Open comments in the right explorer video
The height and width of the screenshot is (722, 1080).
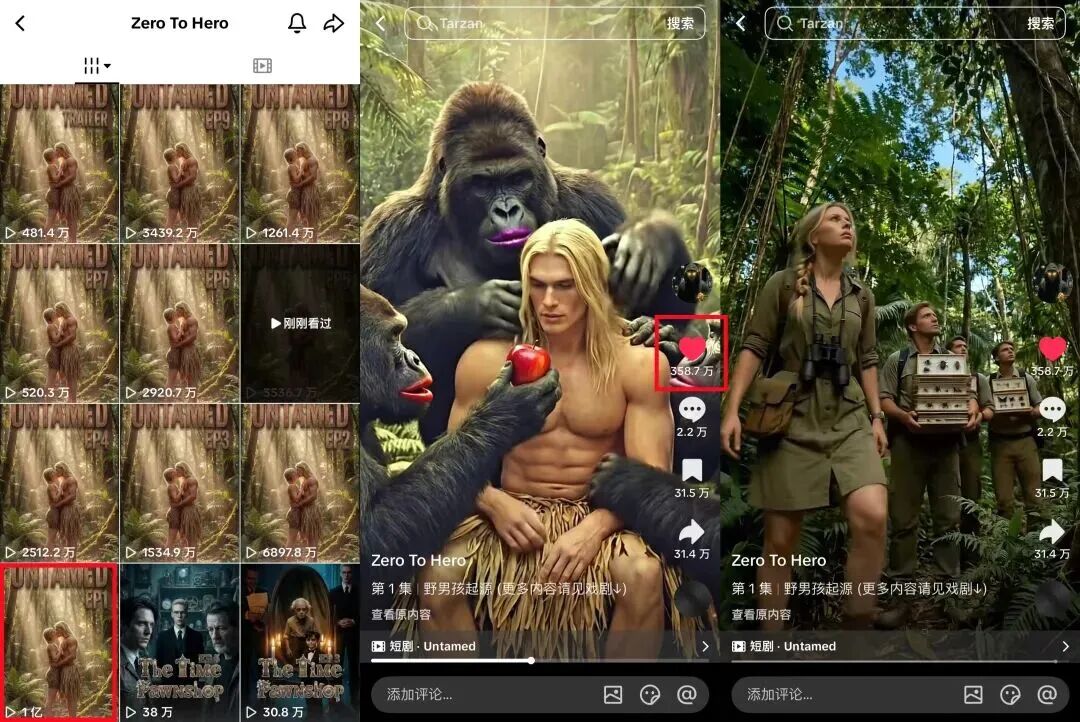coord(1052,410)
